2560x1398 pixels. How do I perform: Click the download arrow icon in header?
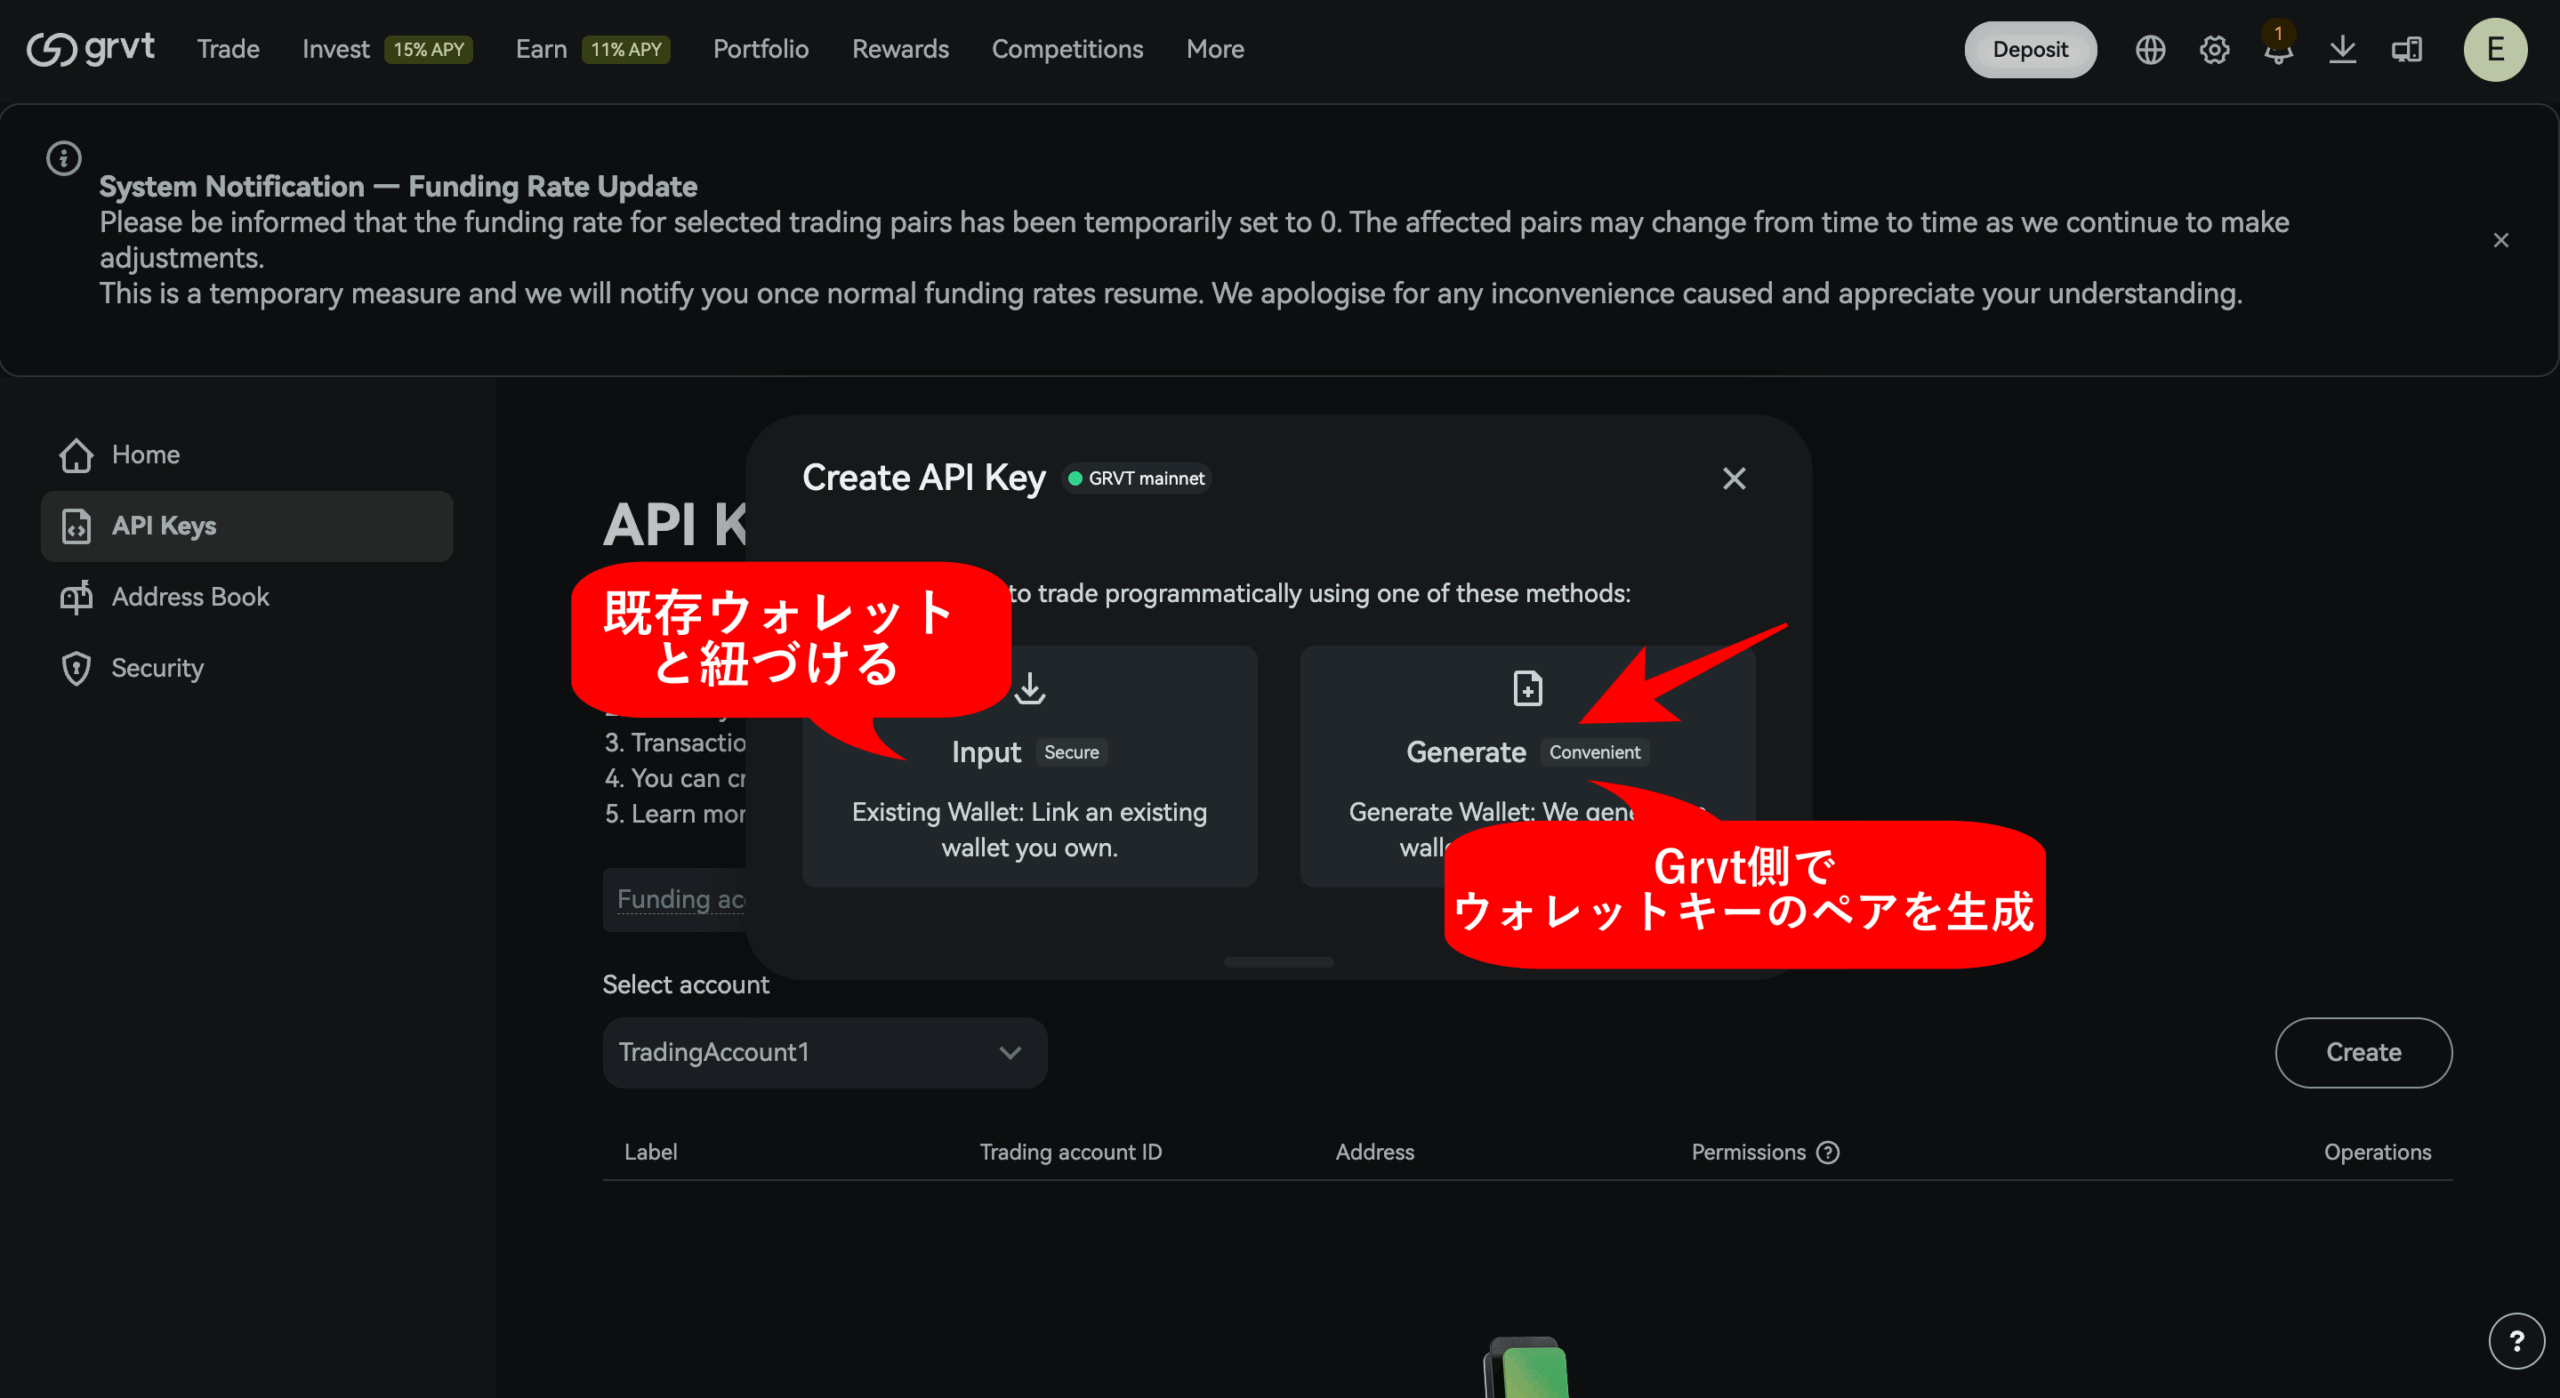(2342, 49)
